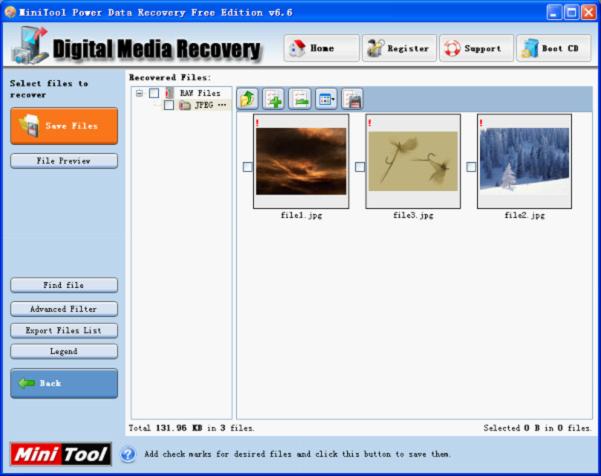Select the file2.jpg snowy forest thumbnail
This screenshot has width=601, height=476.
click(x=524, y=161)
